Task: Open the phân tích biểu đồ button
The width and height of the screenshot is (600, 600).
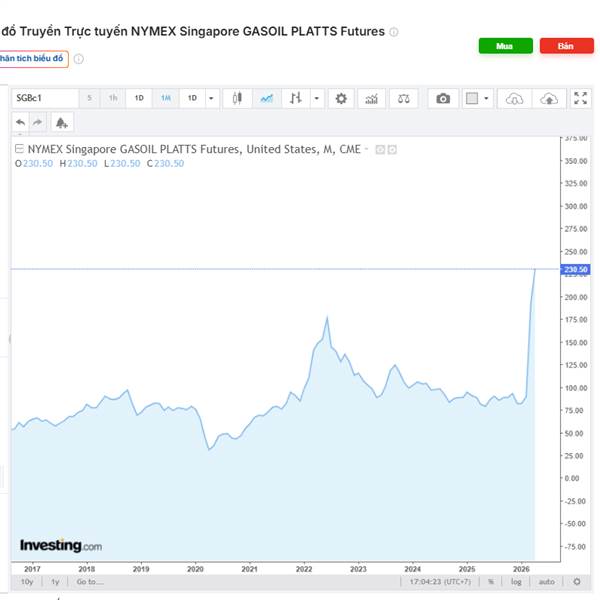Action: pyautogui.click(x=33, y=59)
